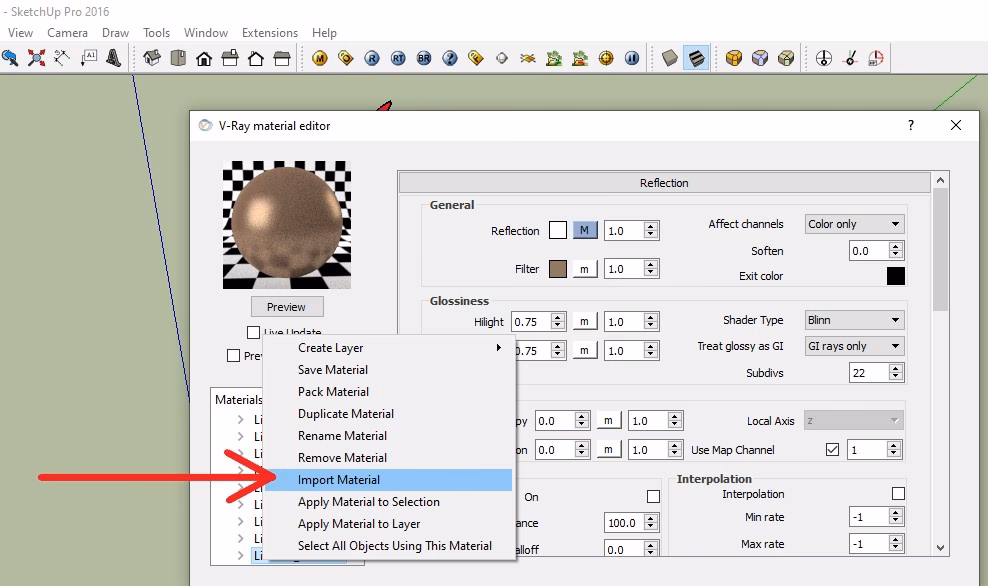Open V-Ray options tag icon
Screen dimensions: 988x586
tap(346, 59)
